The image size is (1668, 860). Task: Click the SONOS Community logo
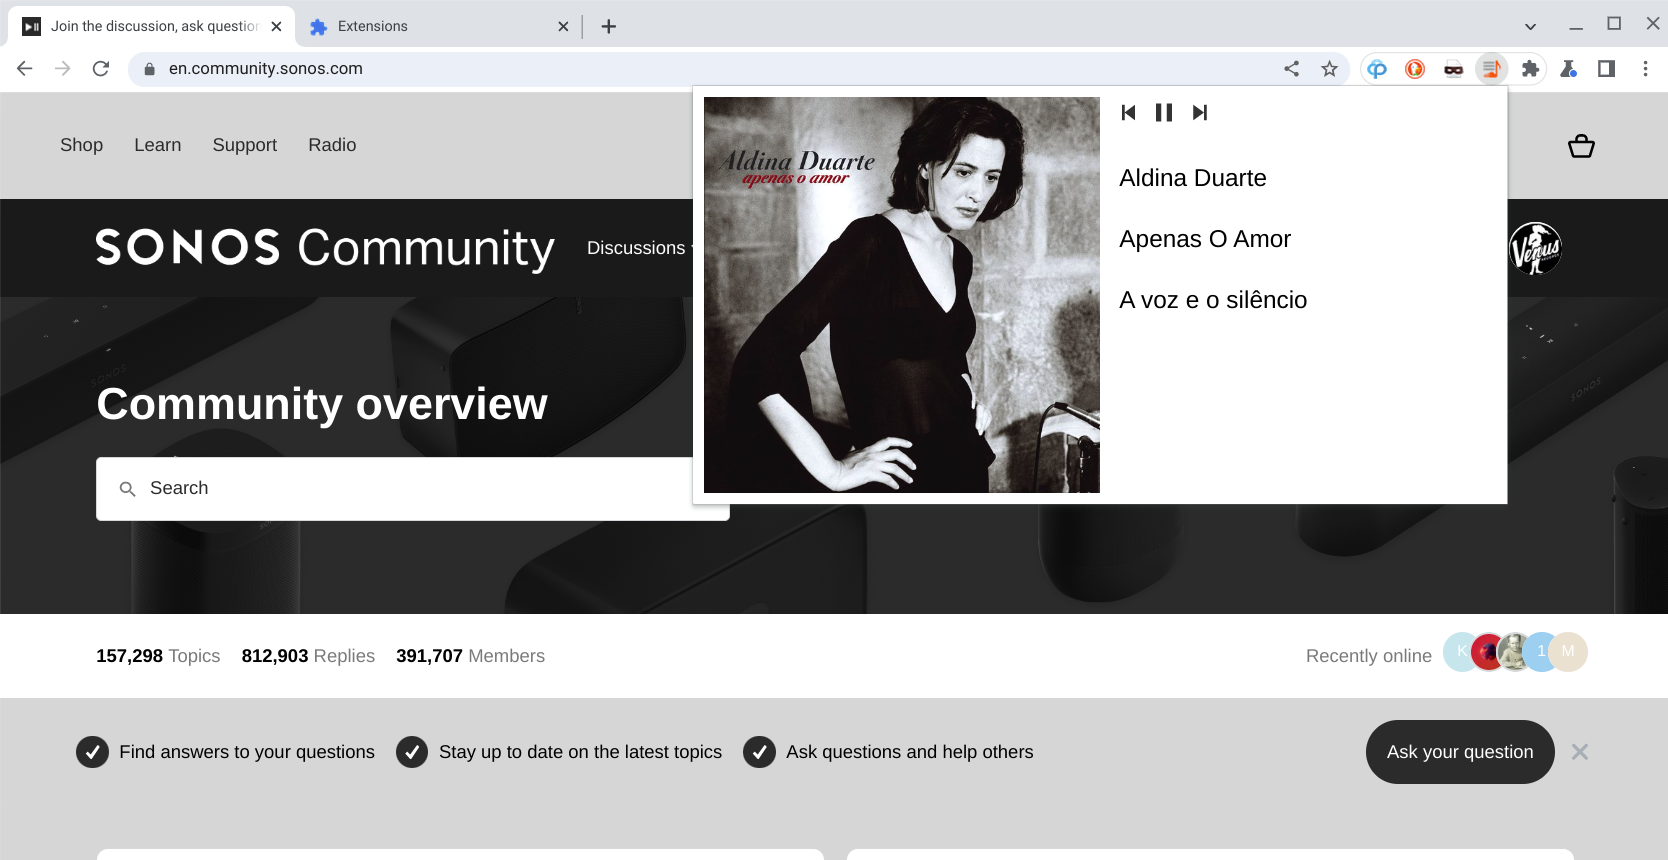point(325,248)
